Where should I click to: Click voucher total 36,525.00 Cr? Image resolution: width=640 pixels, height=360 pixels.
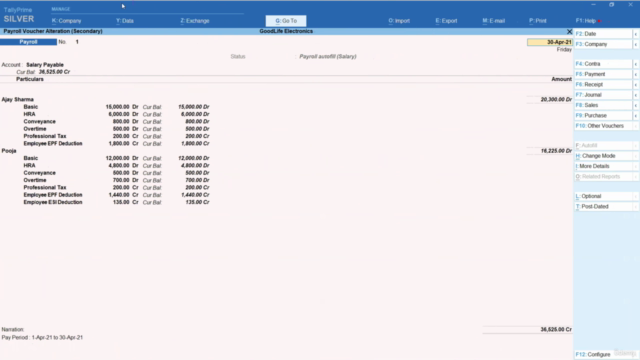point(556,329)
